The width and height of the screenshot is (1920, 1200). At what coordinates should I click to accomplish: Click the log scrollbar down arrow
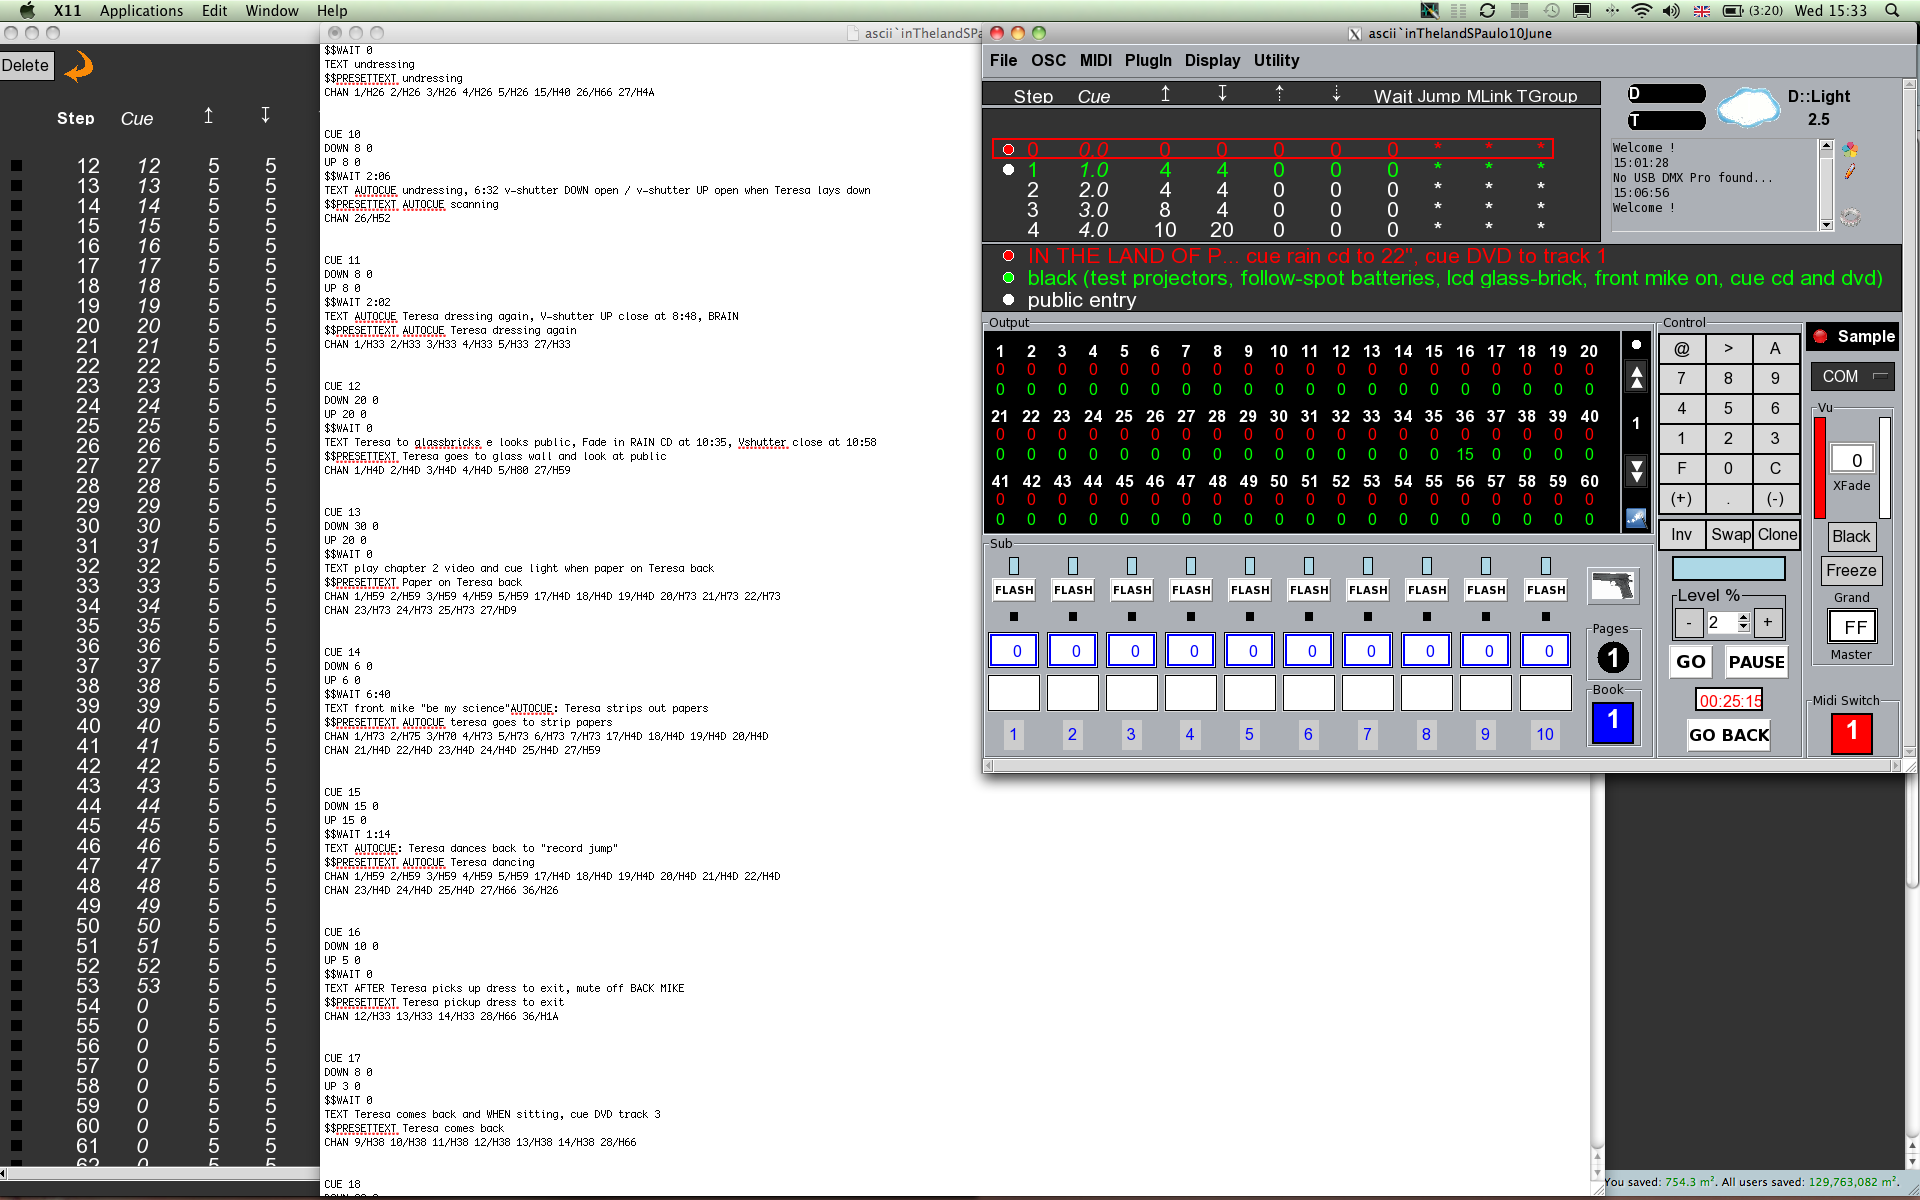click(x=1826, y=225)
